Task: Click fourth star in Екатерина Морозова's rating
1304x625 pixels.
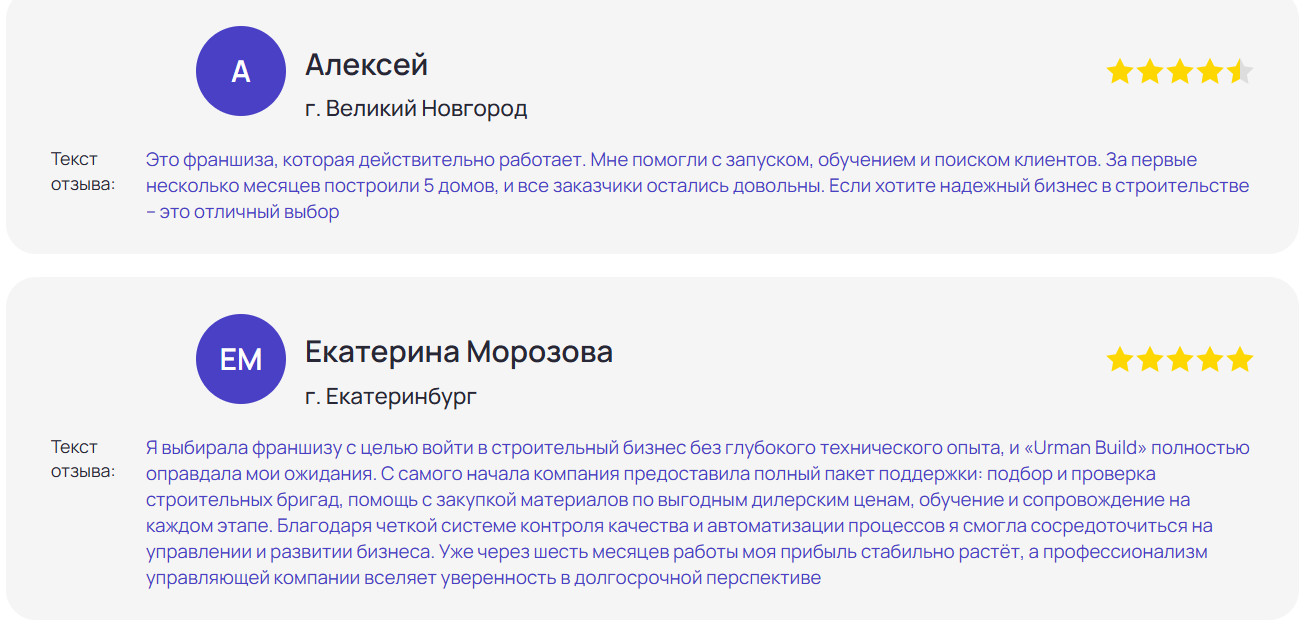Action: coord(1210,359)
